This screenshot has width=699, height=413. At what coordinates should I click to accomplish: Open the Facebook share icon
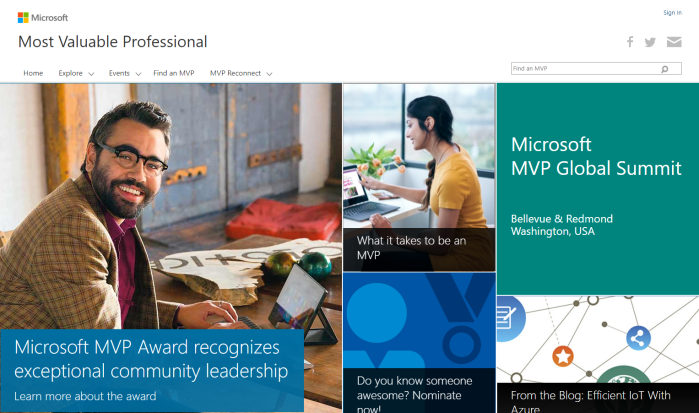pos(630,42)
